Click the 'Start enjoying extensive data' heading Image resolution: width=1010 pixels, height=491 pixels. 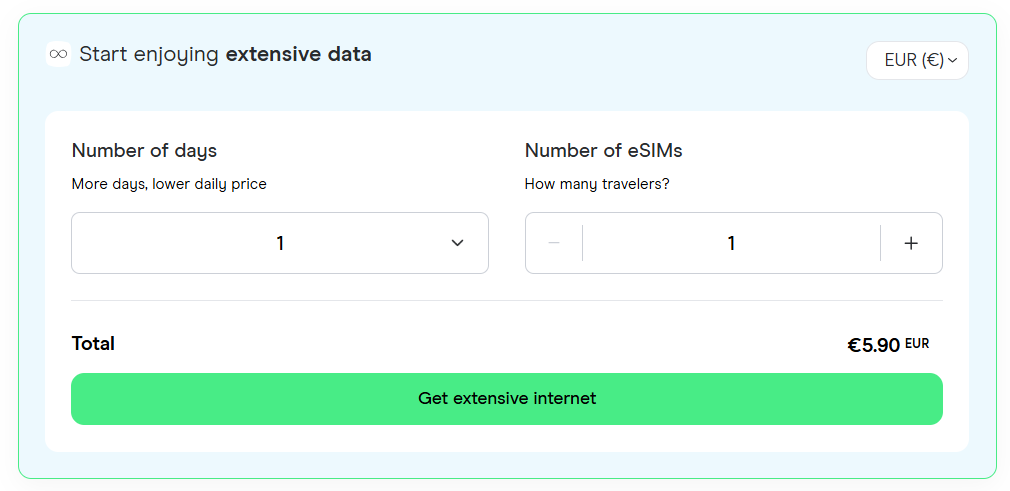click(225, 54)
